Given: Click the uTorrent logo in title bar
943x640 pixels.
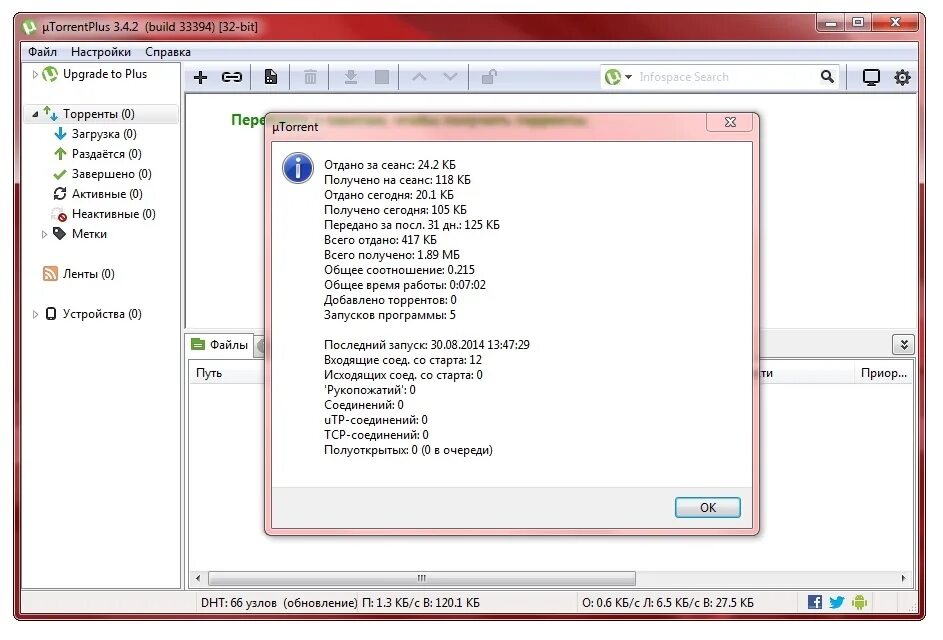Looking at the screenshot, I should point(29,27).
